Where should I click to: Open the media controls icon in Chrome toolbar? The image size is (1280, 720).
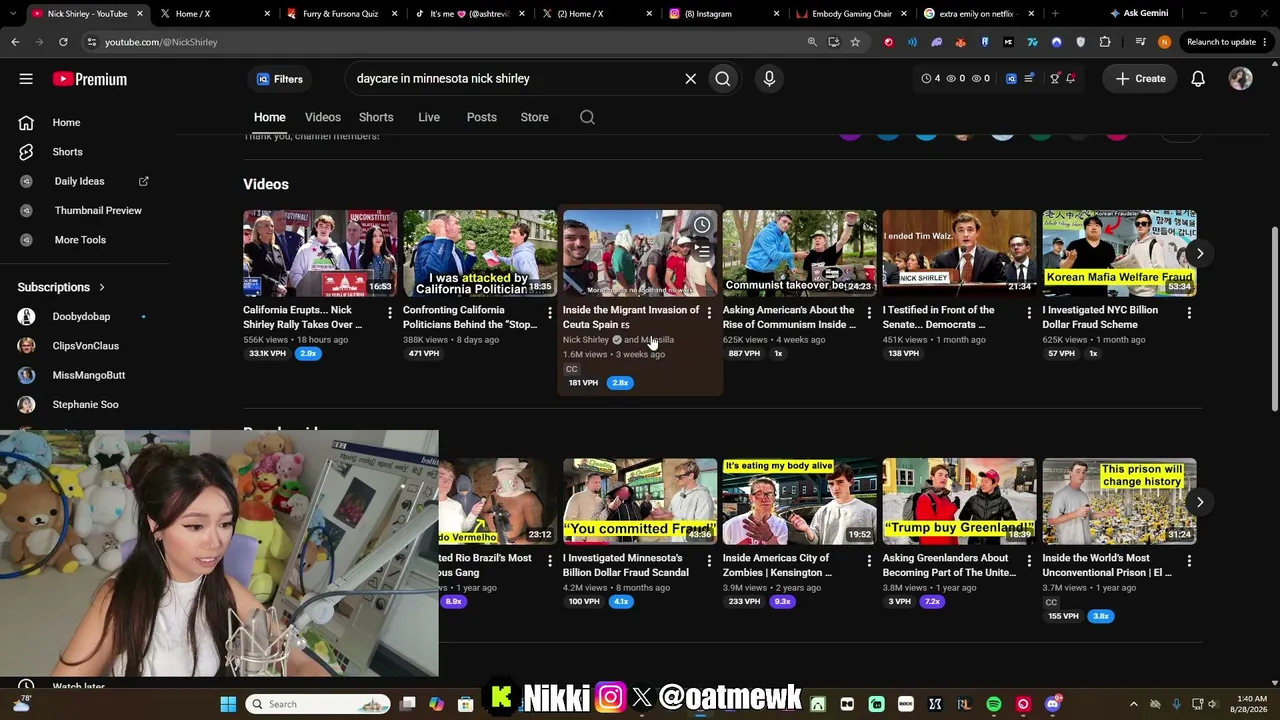(1140, 42)
